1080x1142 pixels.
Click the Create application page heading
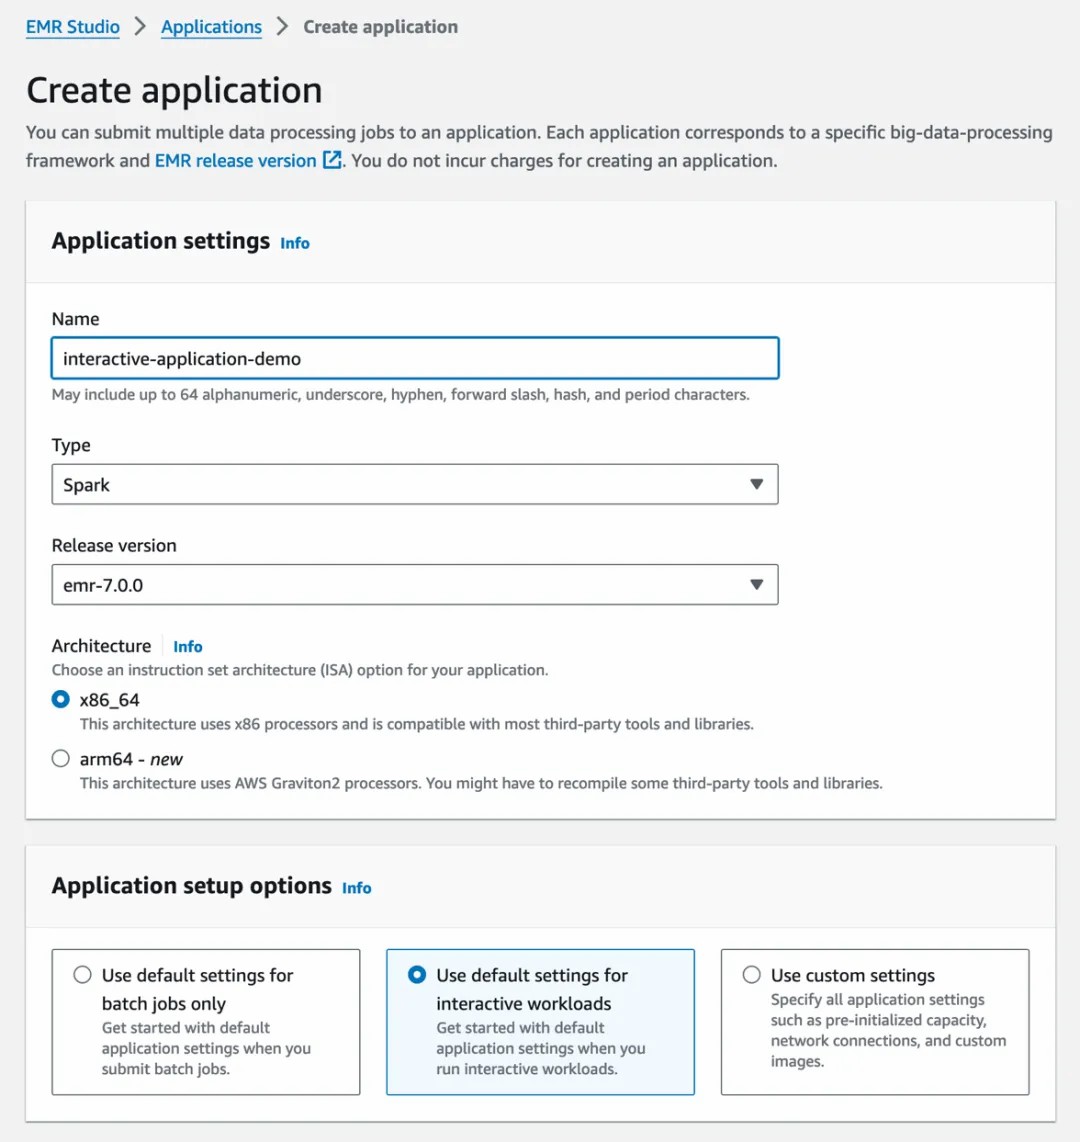click(174, 90)
